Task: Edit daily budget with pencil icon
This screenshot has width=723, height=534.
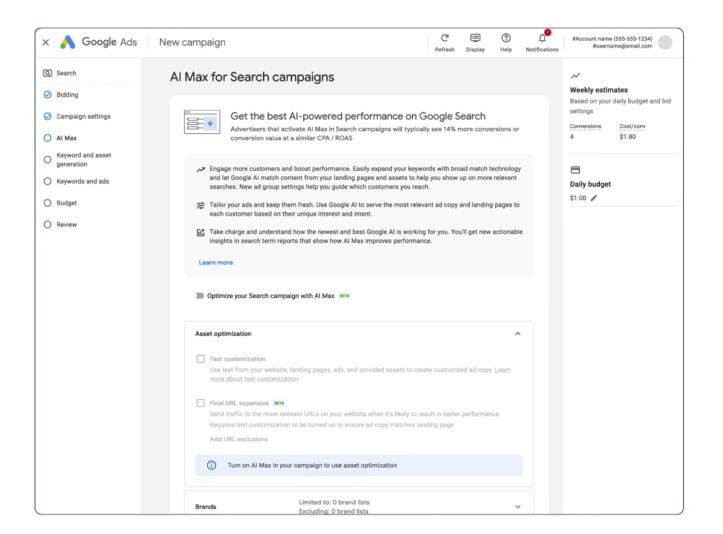Action: [x=594, y=198]
